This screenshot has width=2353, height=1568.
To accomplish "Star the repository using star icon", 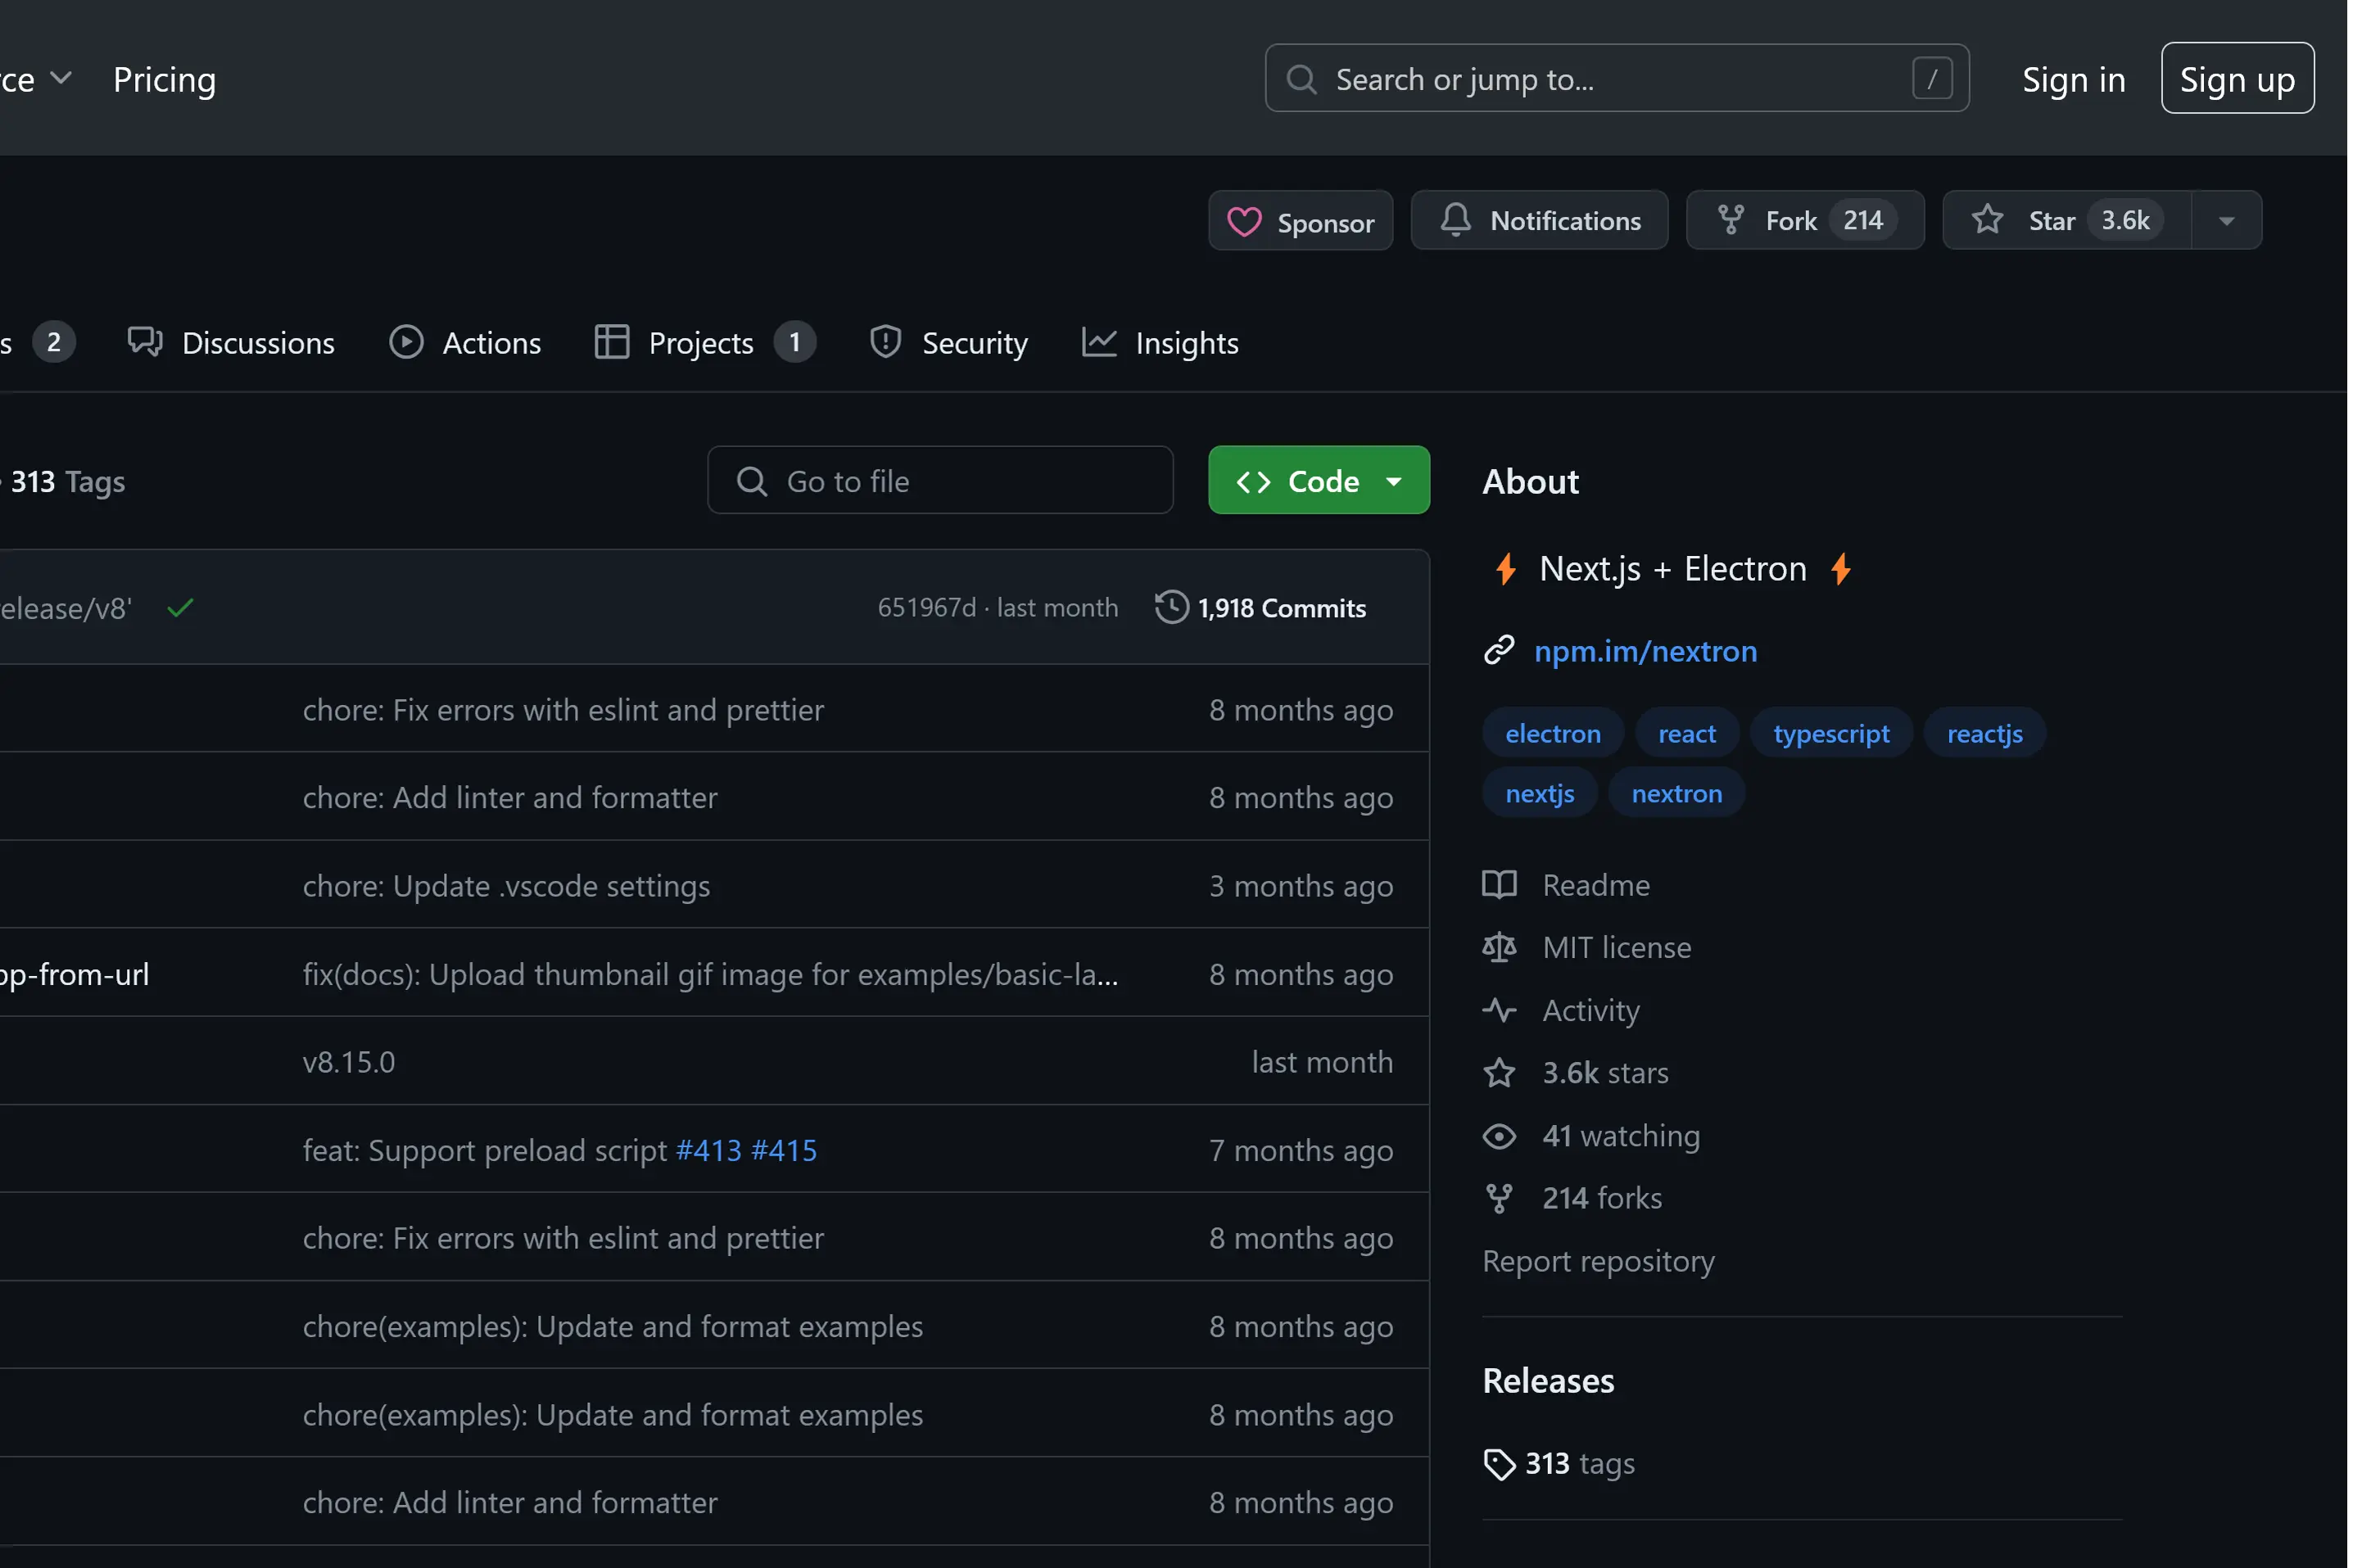I will point(1987,219).
